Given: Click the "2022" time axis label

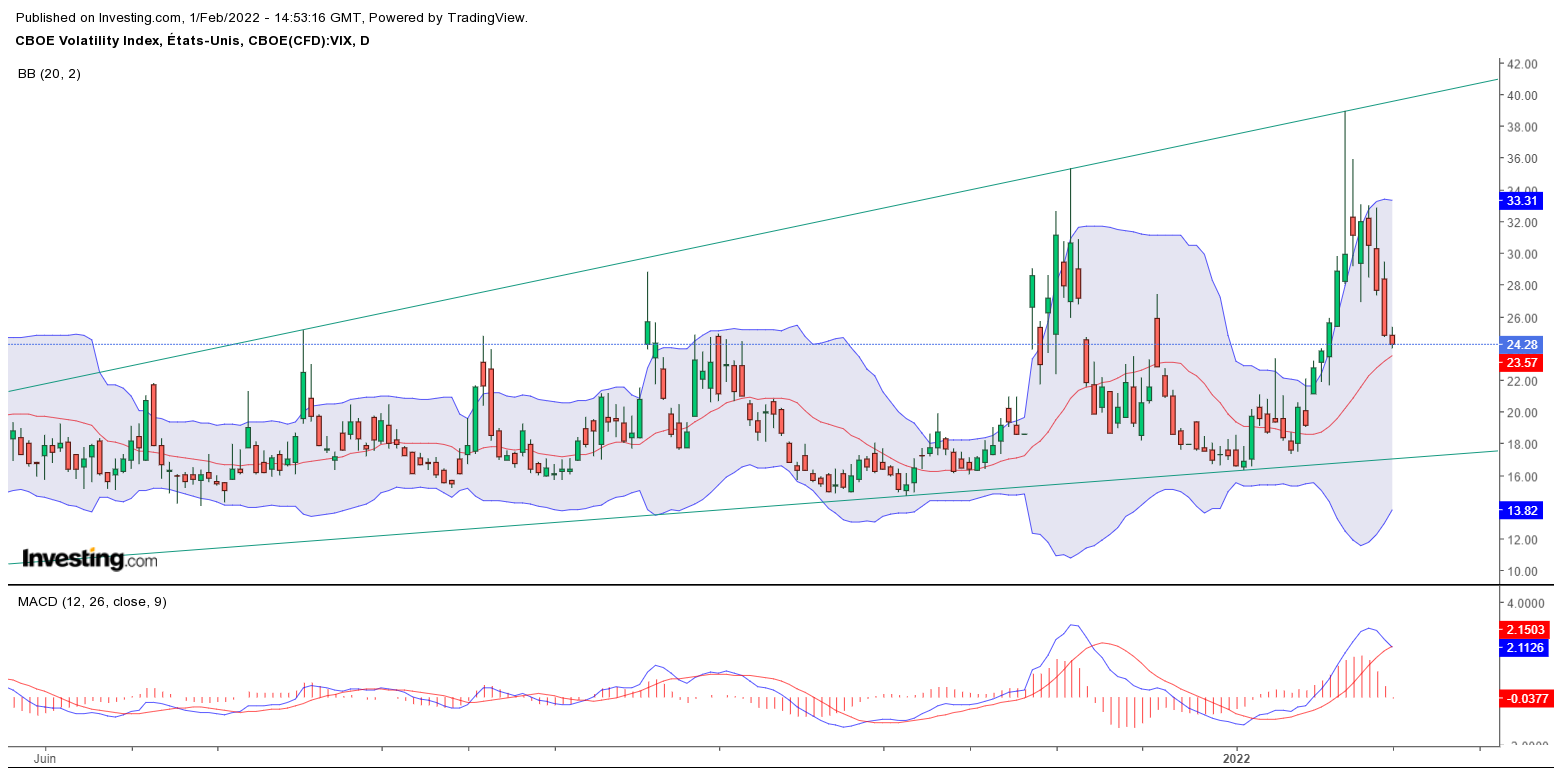Looking at the screenshot, I should [x=1236, y=759].
